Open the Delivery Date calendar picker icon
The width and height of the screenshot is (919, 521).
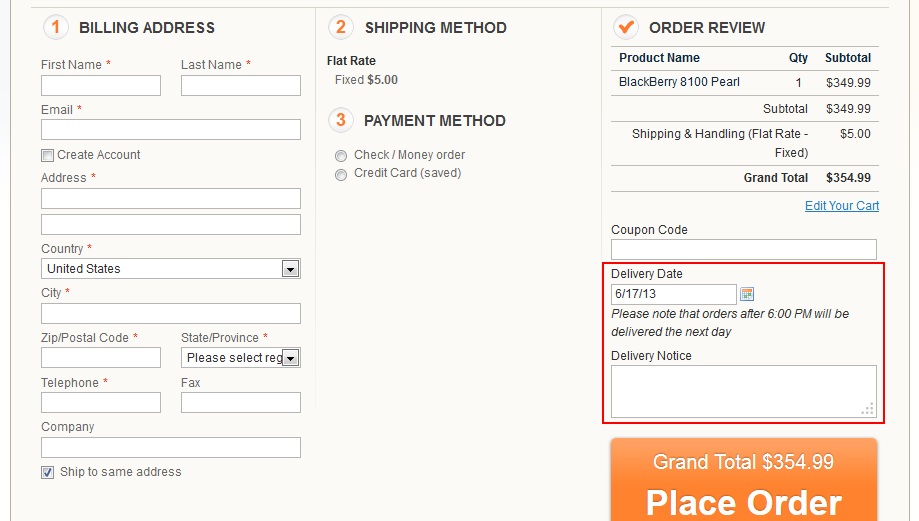tap(747, 294)
